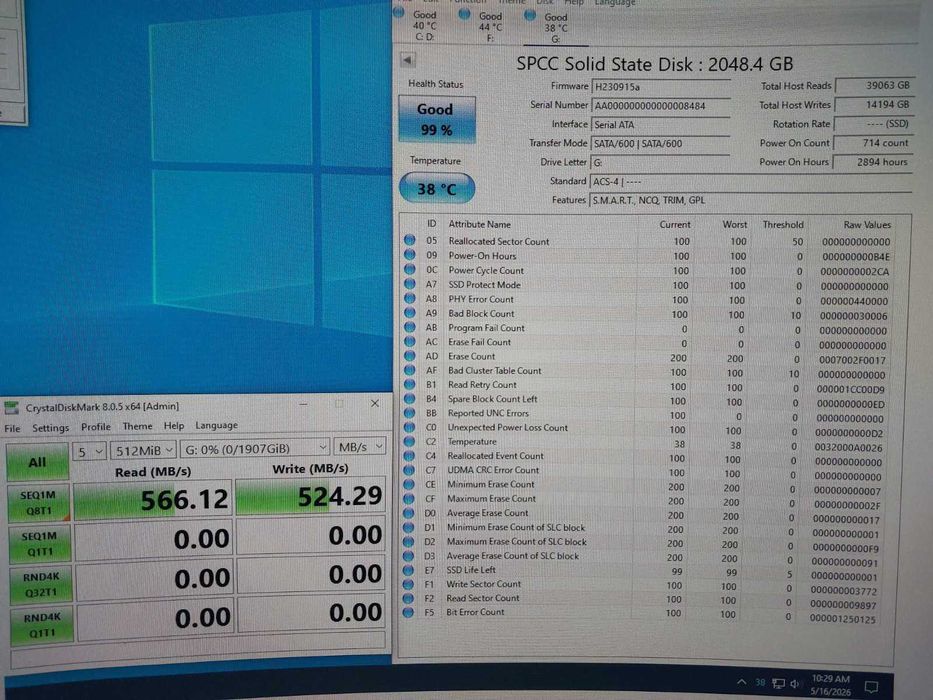This screenshot has height=700, width=933.
Task: Start the RND4K Q32T1 test
Action: tap(41, 584)
